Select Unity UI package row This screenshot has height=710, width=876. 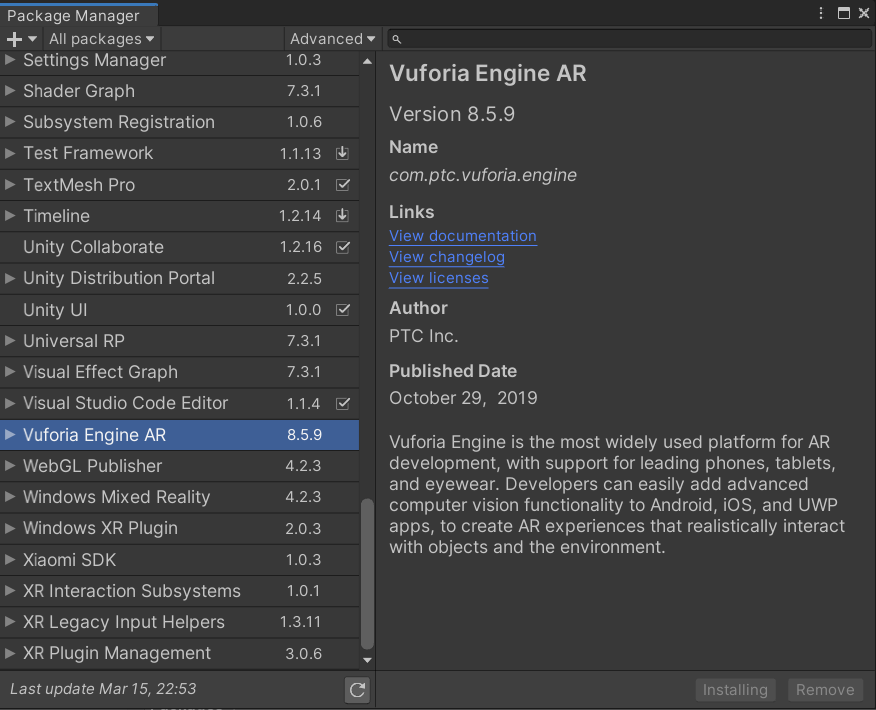tap(179, 309)
